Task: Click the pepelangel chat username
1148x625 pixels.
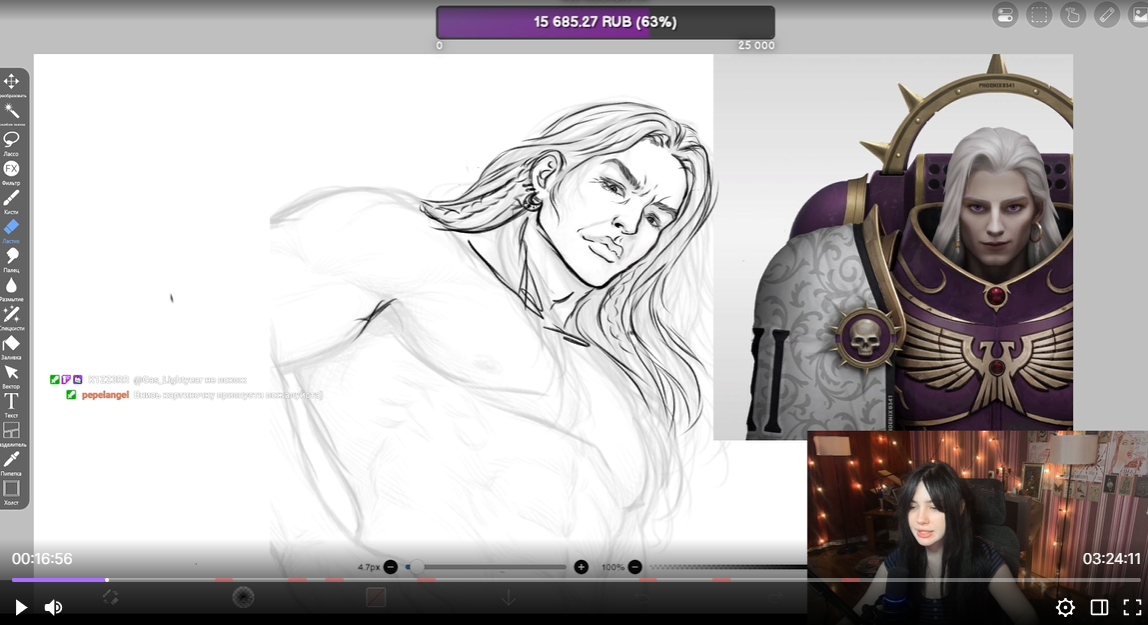Action: click(105, 394)
